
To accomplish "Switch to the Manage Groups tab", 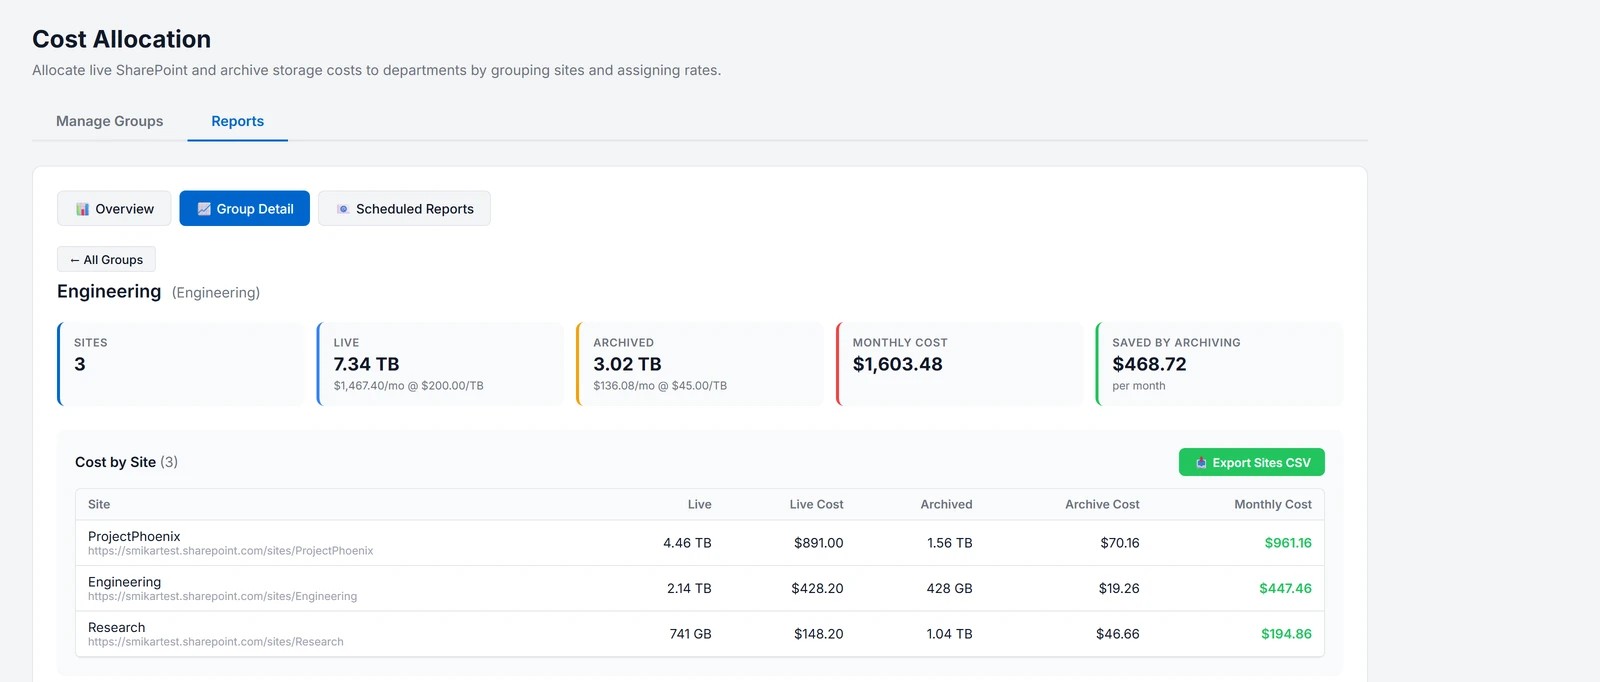I will pos(110,121).
